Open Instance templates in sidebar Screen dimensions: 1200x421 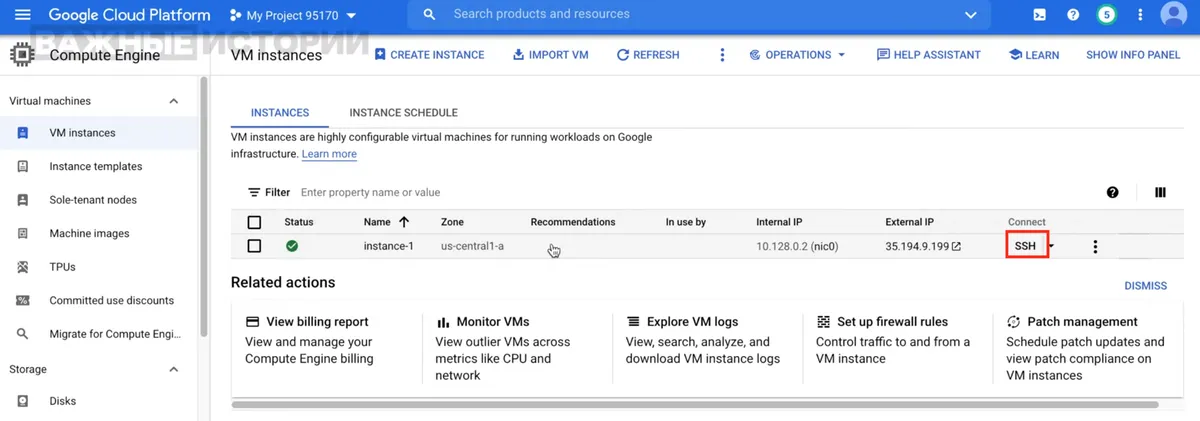98,167
